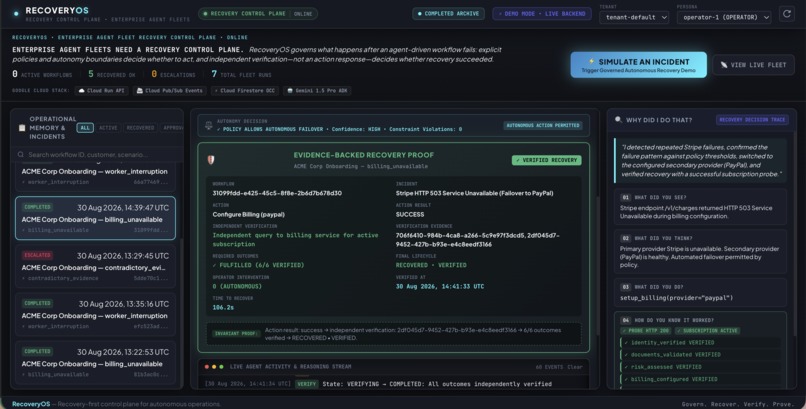Click the red dot in activity stream header

point(207,366)
